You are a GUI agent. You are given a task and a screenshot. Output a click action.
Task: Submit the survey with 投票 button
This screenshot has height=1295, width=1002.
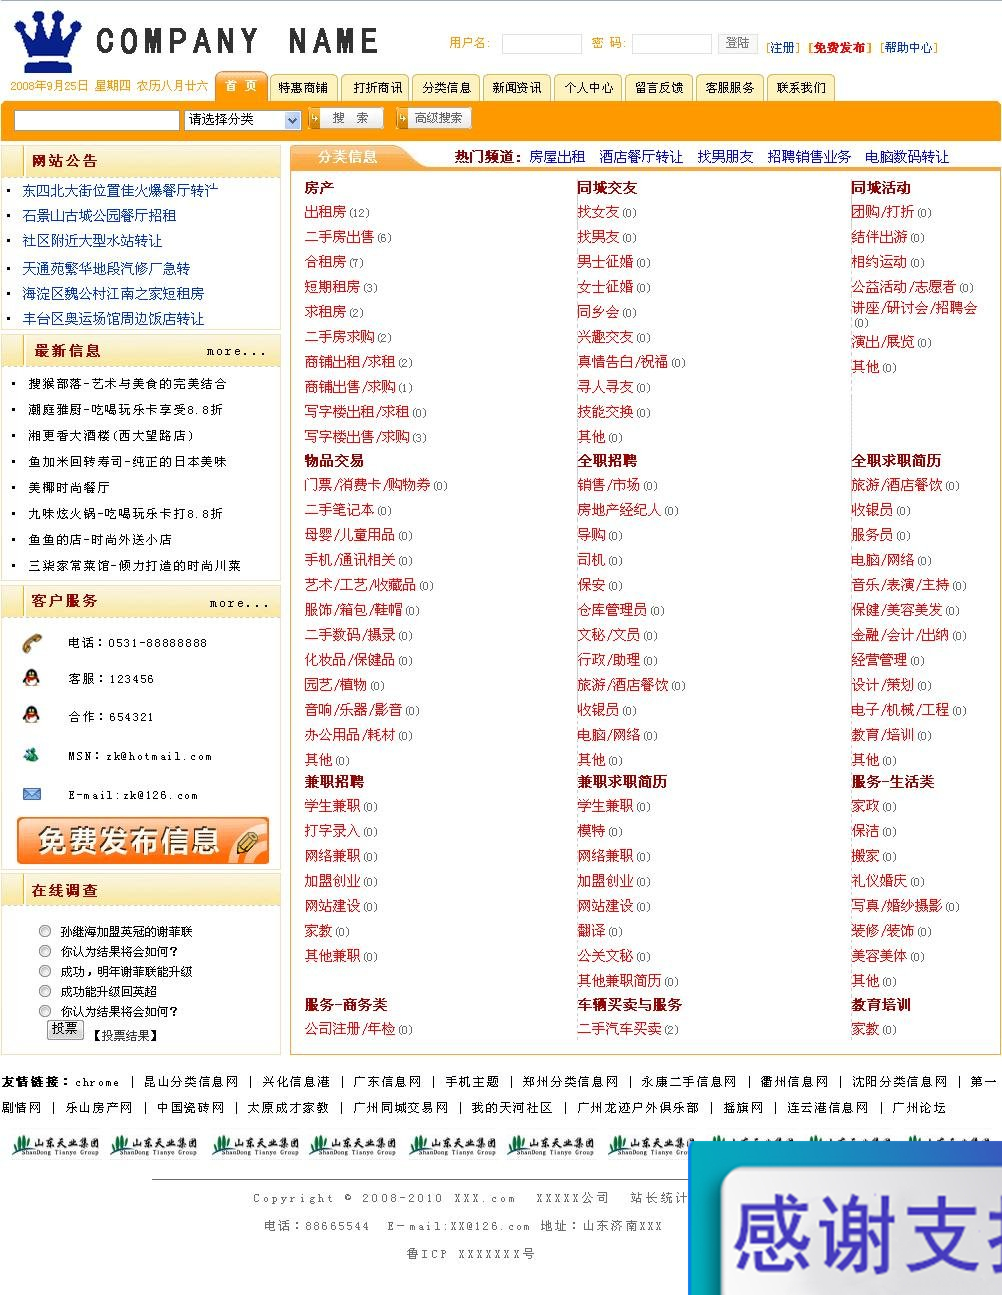pos(65,1029)
